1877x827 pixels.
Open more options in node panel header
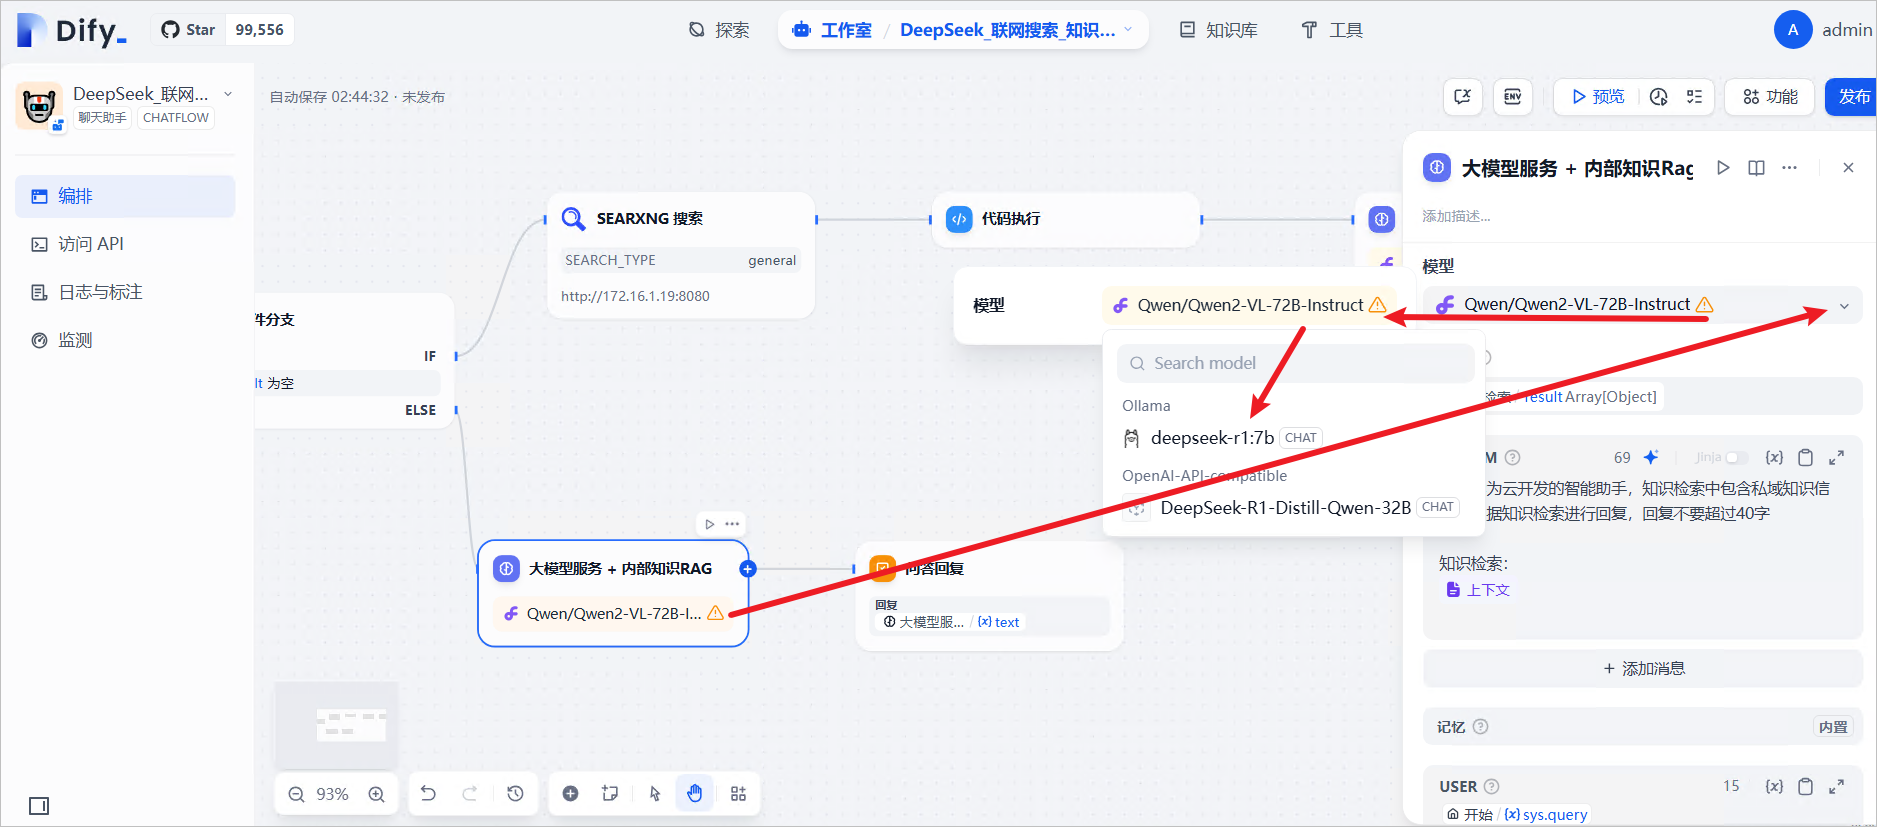pos(1790,168)
